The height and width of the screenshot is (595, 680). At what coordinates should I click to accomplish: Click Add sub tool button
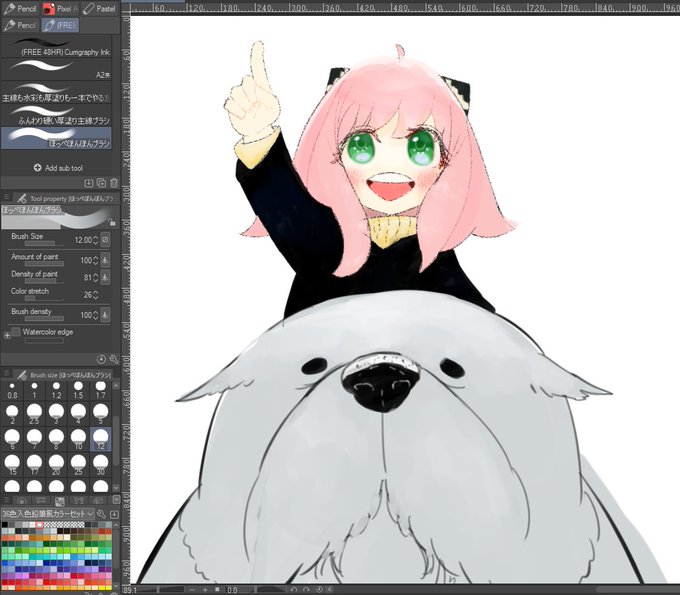[x=58, y=168]
